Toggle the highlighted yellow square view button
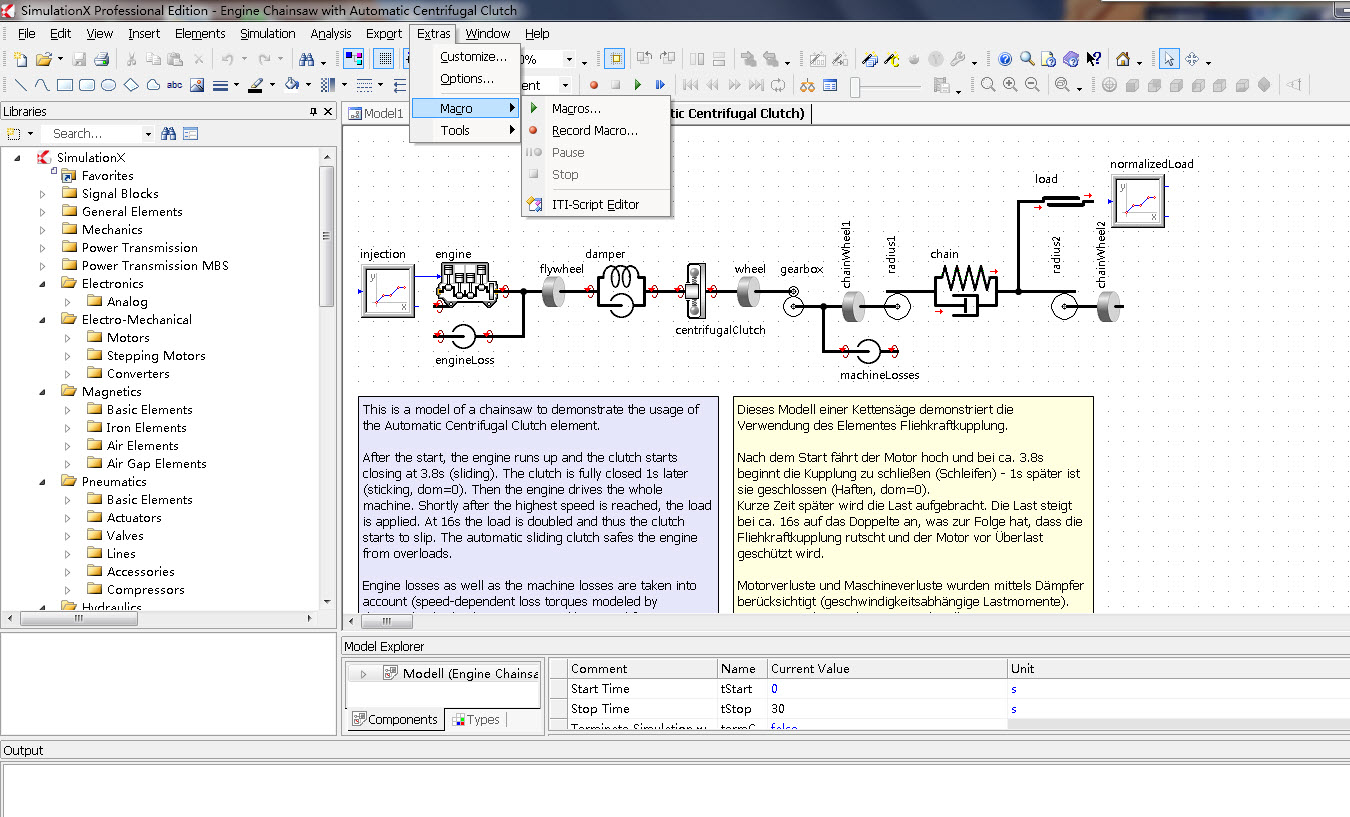Screen dimensions: 1350x817 point(615,60)
